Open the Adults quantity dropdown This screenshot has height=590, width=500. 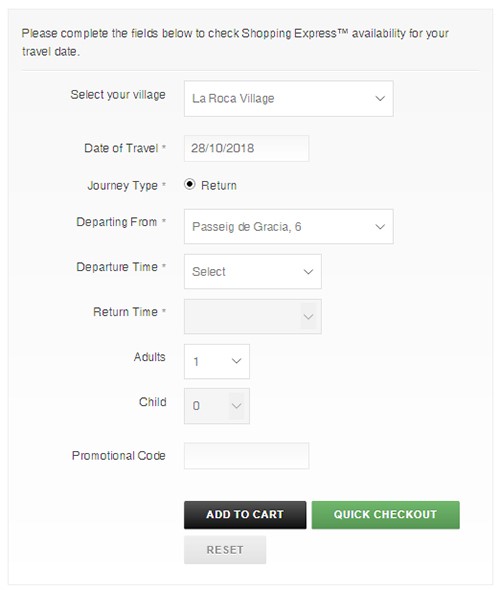[x=217, y=361]
